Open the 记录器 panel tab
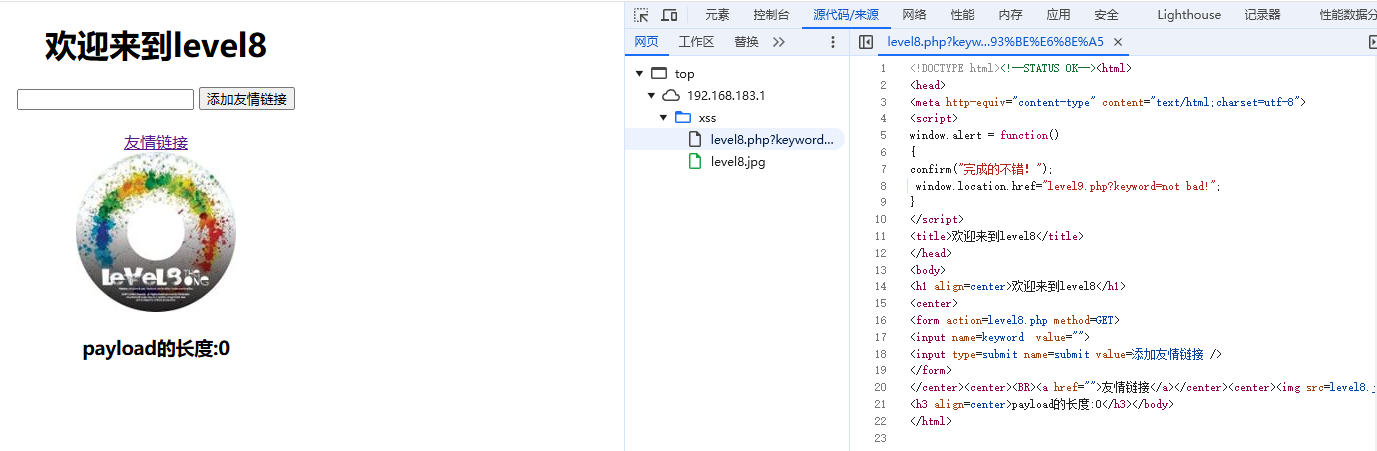This screenshot has height=451, width=1377. click(1262, 15)
